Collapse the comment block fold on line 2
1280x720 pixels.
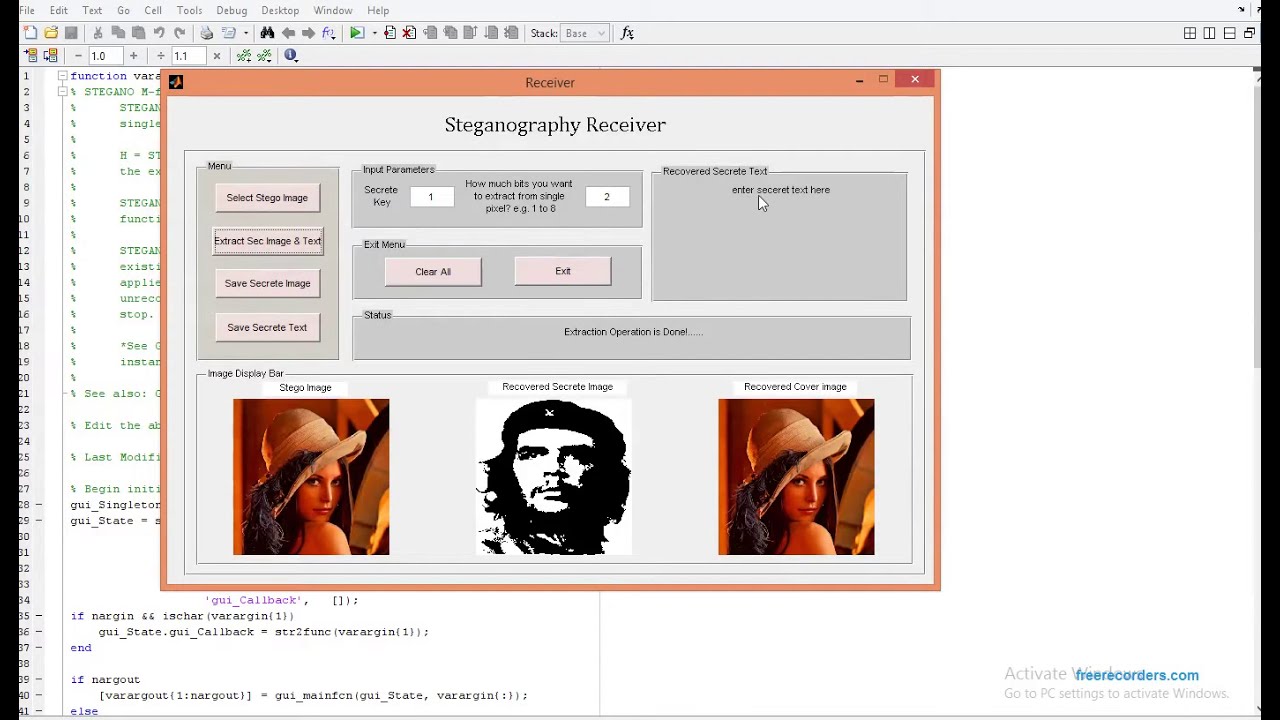pyautogui.click(x=62, y=92)
